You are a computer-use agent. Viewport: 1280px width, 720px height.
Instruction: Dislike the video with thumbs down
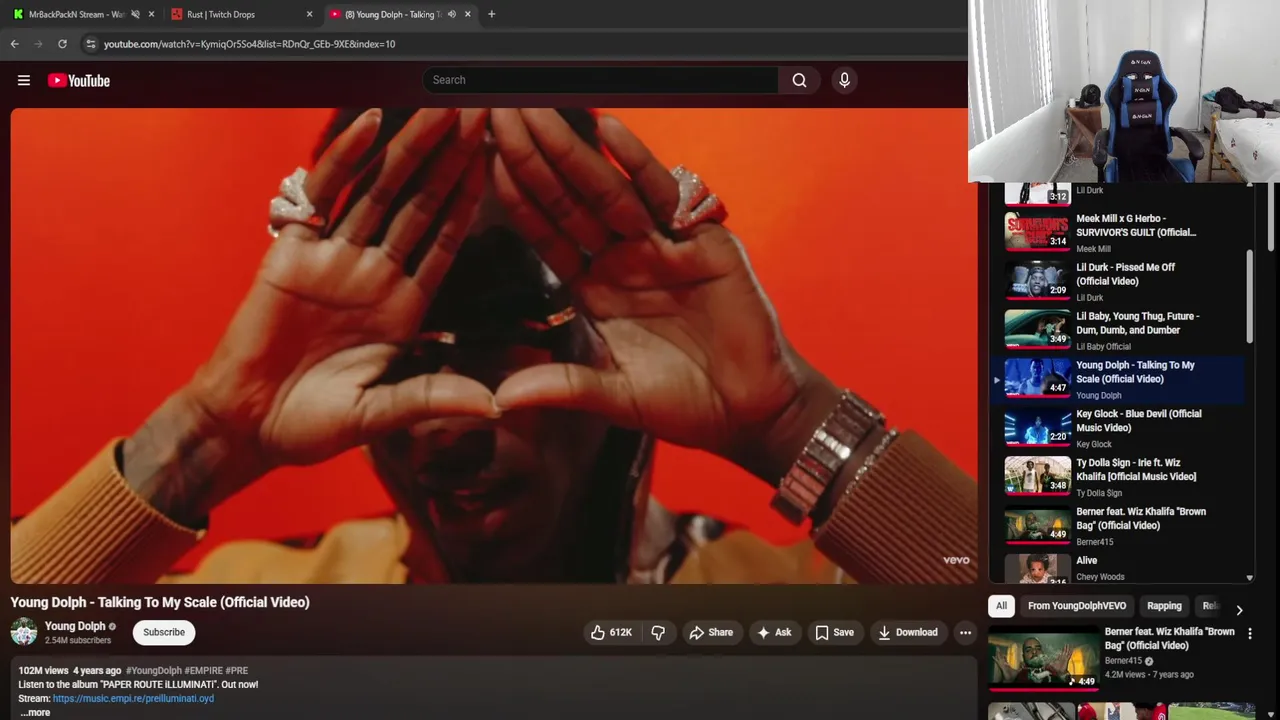pyautogui.click(x=658, y=632)
